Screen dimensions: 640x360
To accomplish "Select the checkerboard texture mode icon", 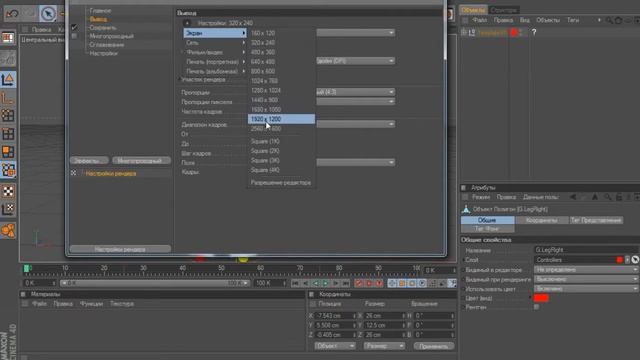I will click(x=8, y=191).
